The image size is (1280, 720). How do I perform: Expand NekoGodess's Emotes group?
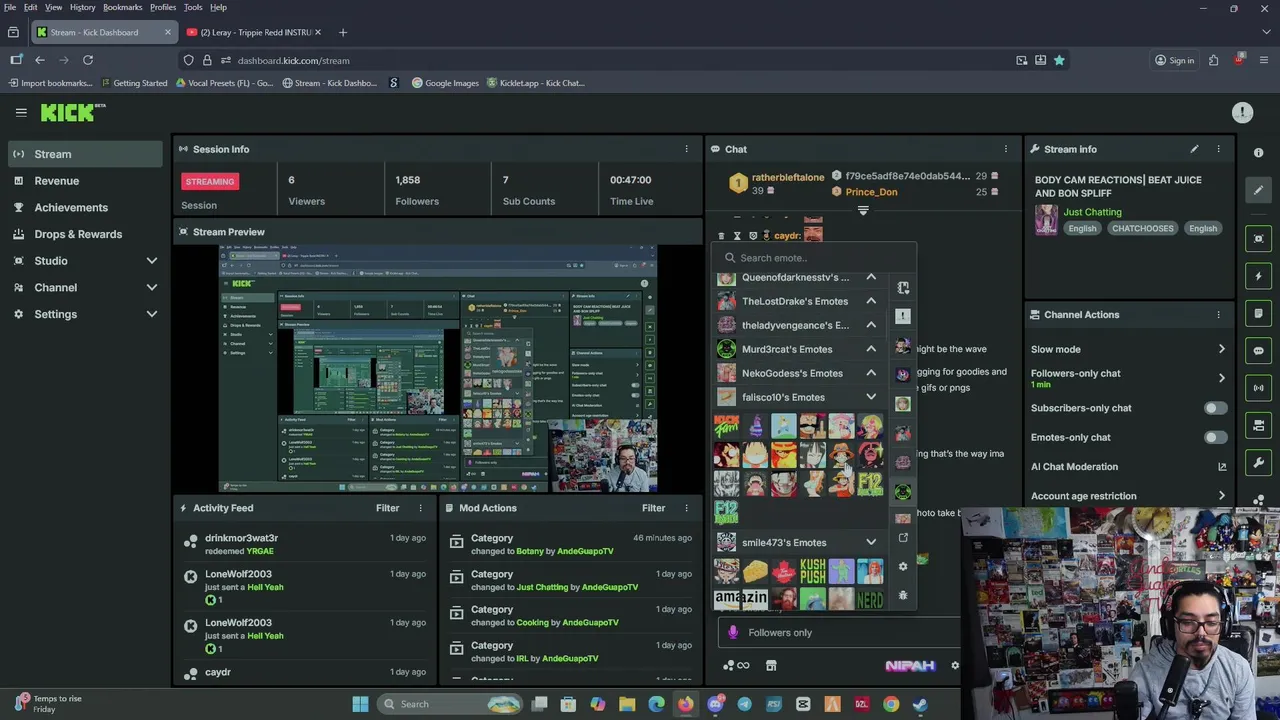(871, 373)
